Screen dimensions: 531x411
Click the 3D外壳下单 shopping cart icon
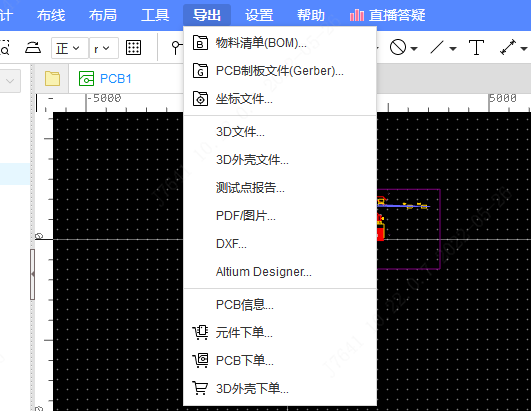point(200,388)
